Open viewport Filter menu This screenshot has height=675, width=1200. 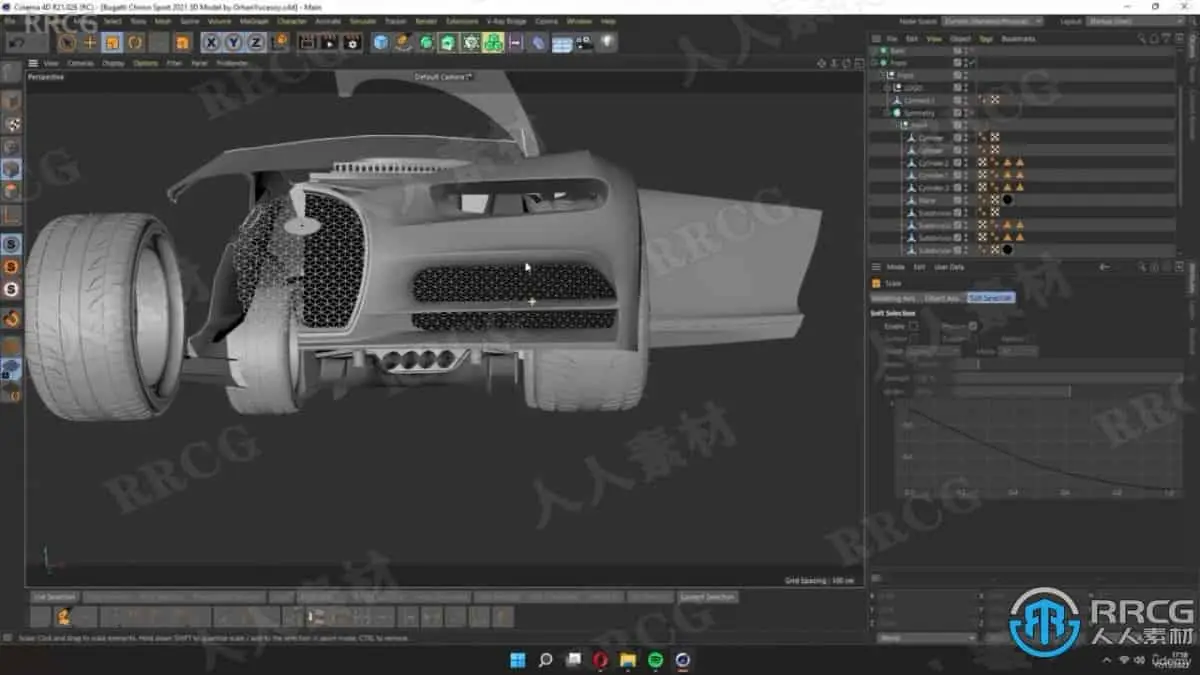(174, 63)
